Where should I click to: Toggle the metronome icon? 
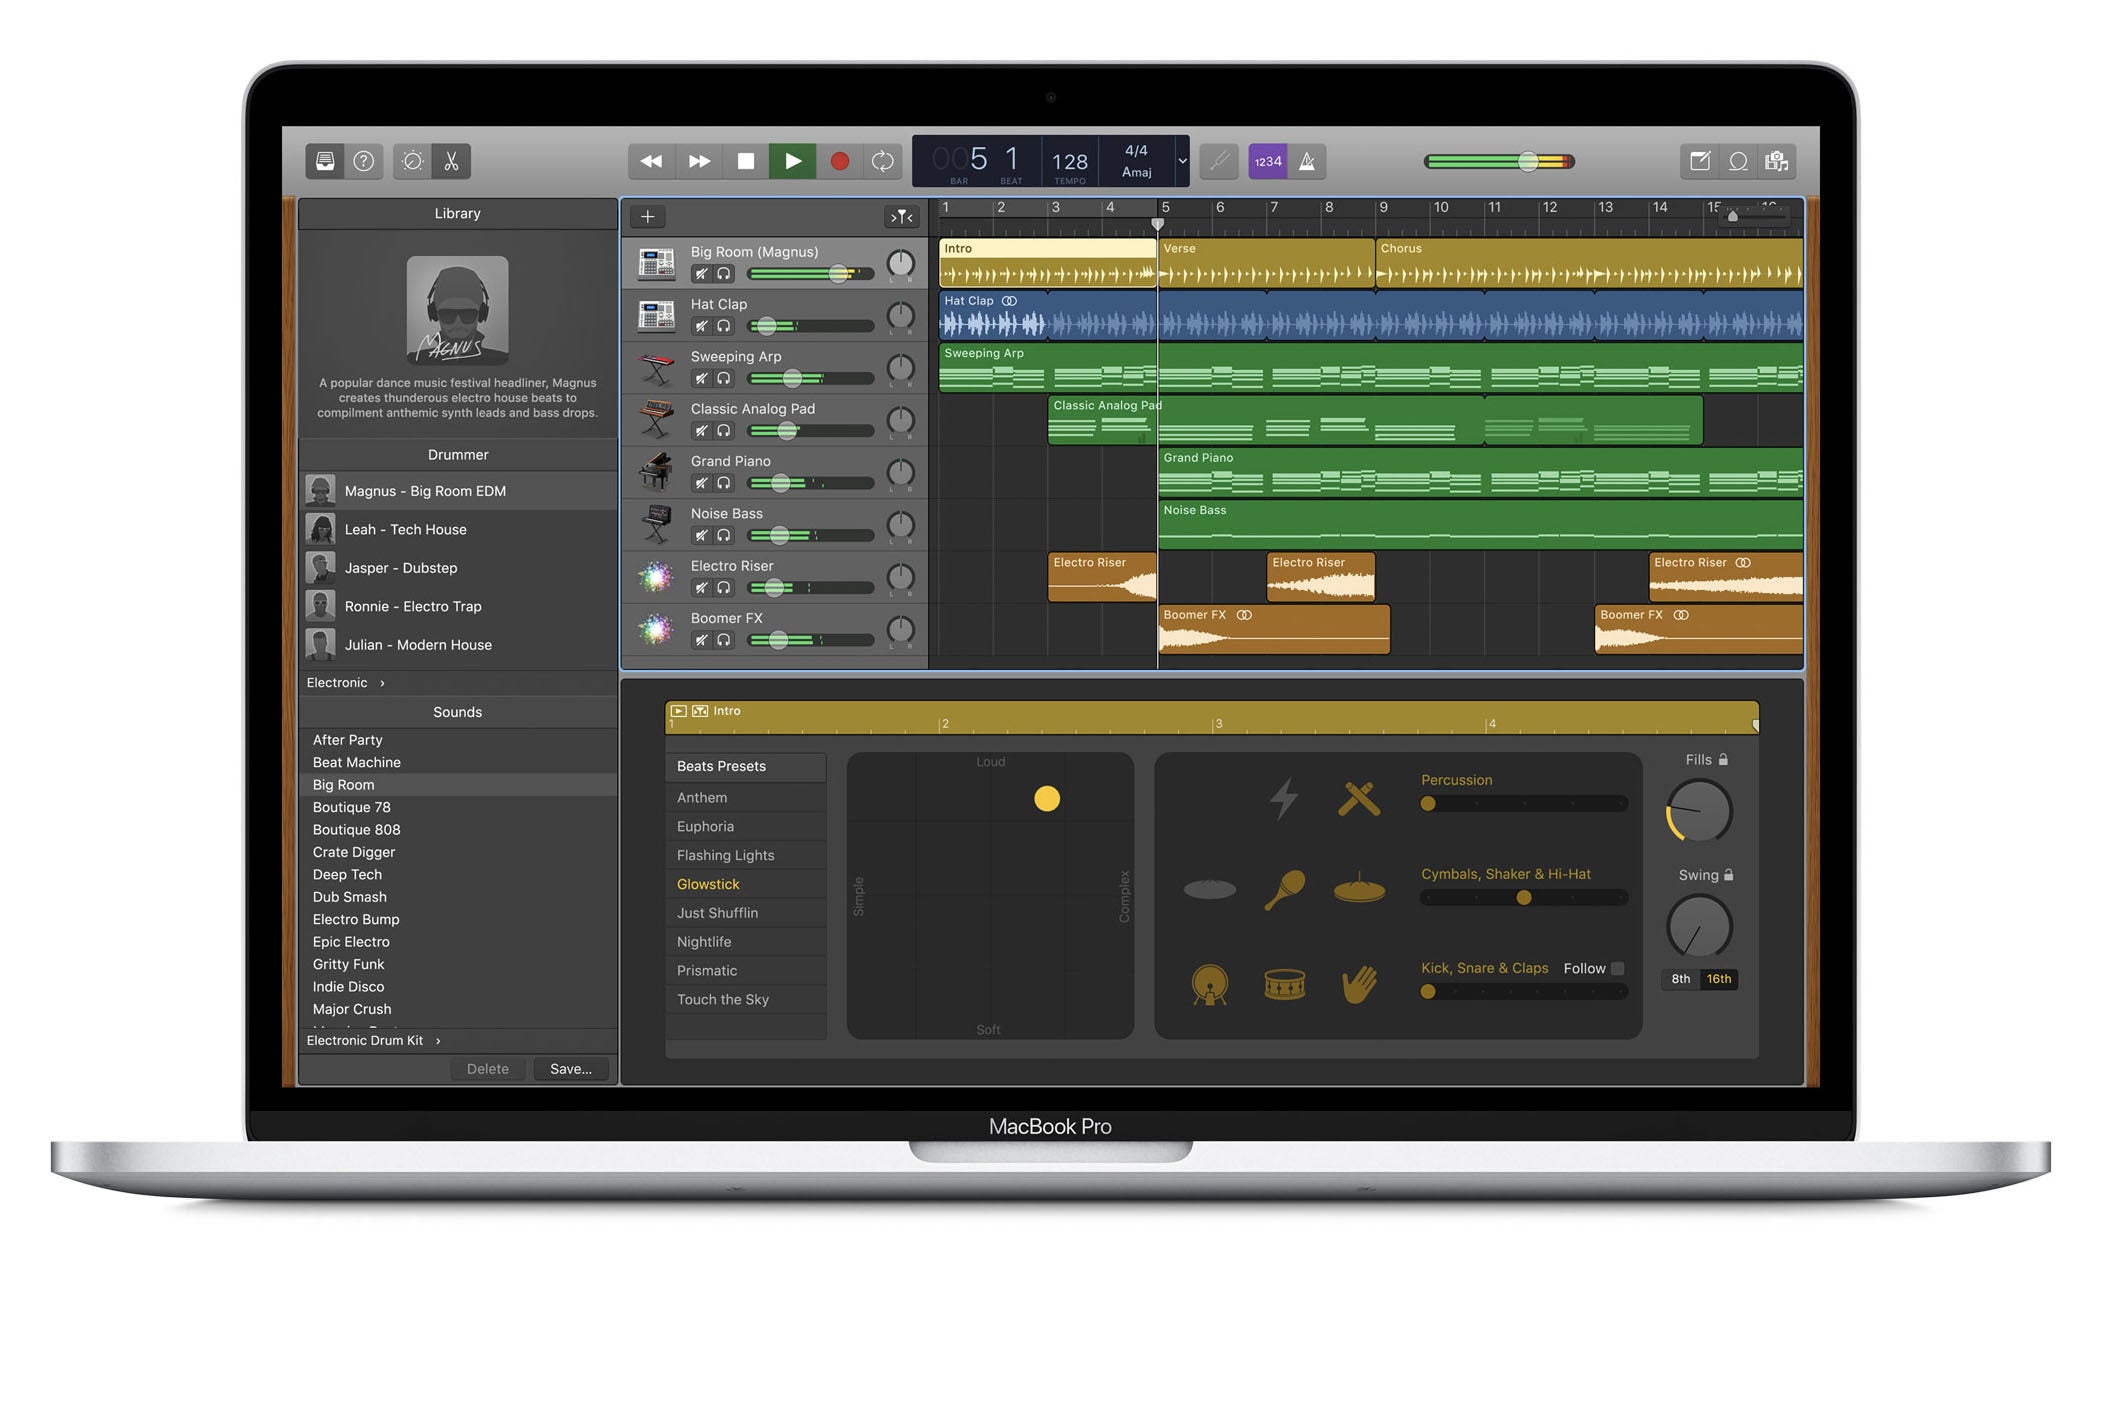point(1306,161)
